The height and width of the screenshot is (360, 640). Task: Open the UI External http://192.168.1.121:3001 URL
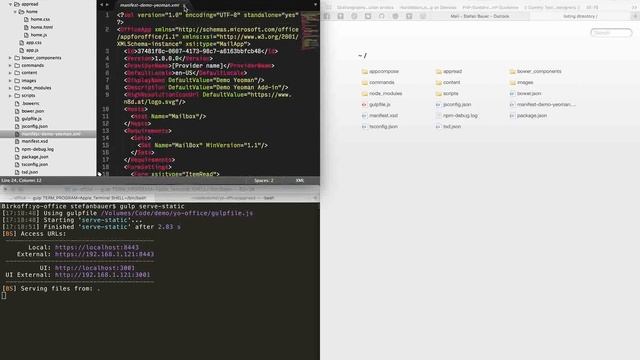[x=102, y=275]
